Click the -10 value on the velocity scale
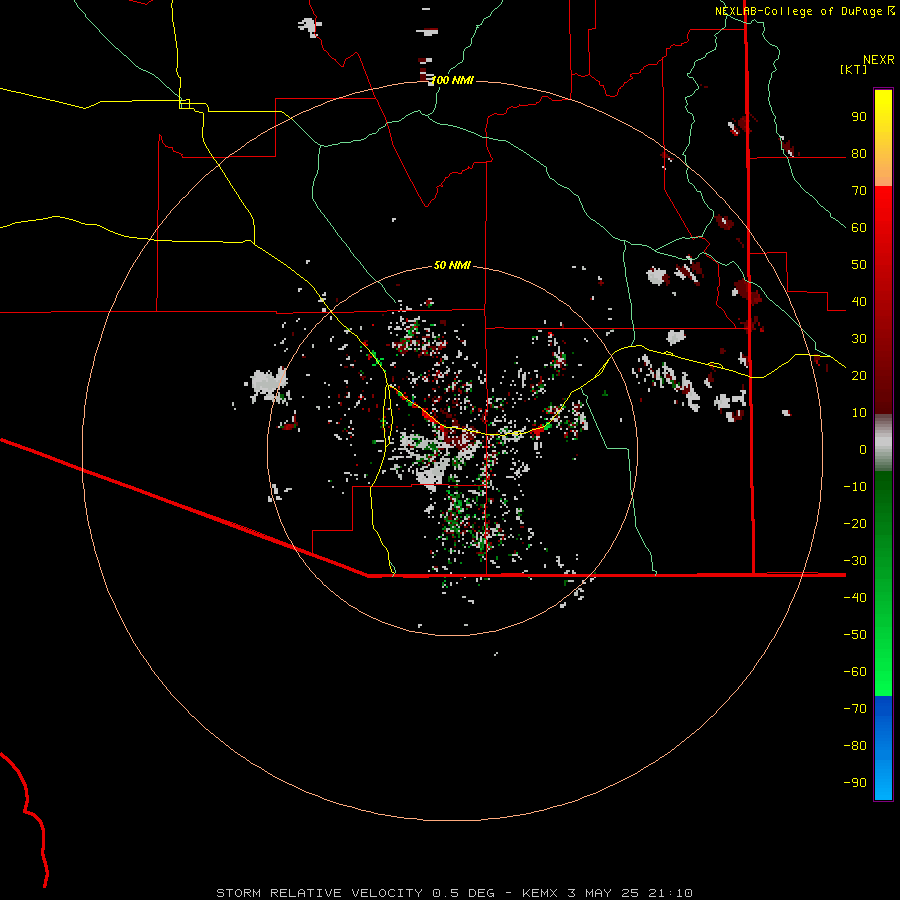 (x=855, y=487)
